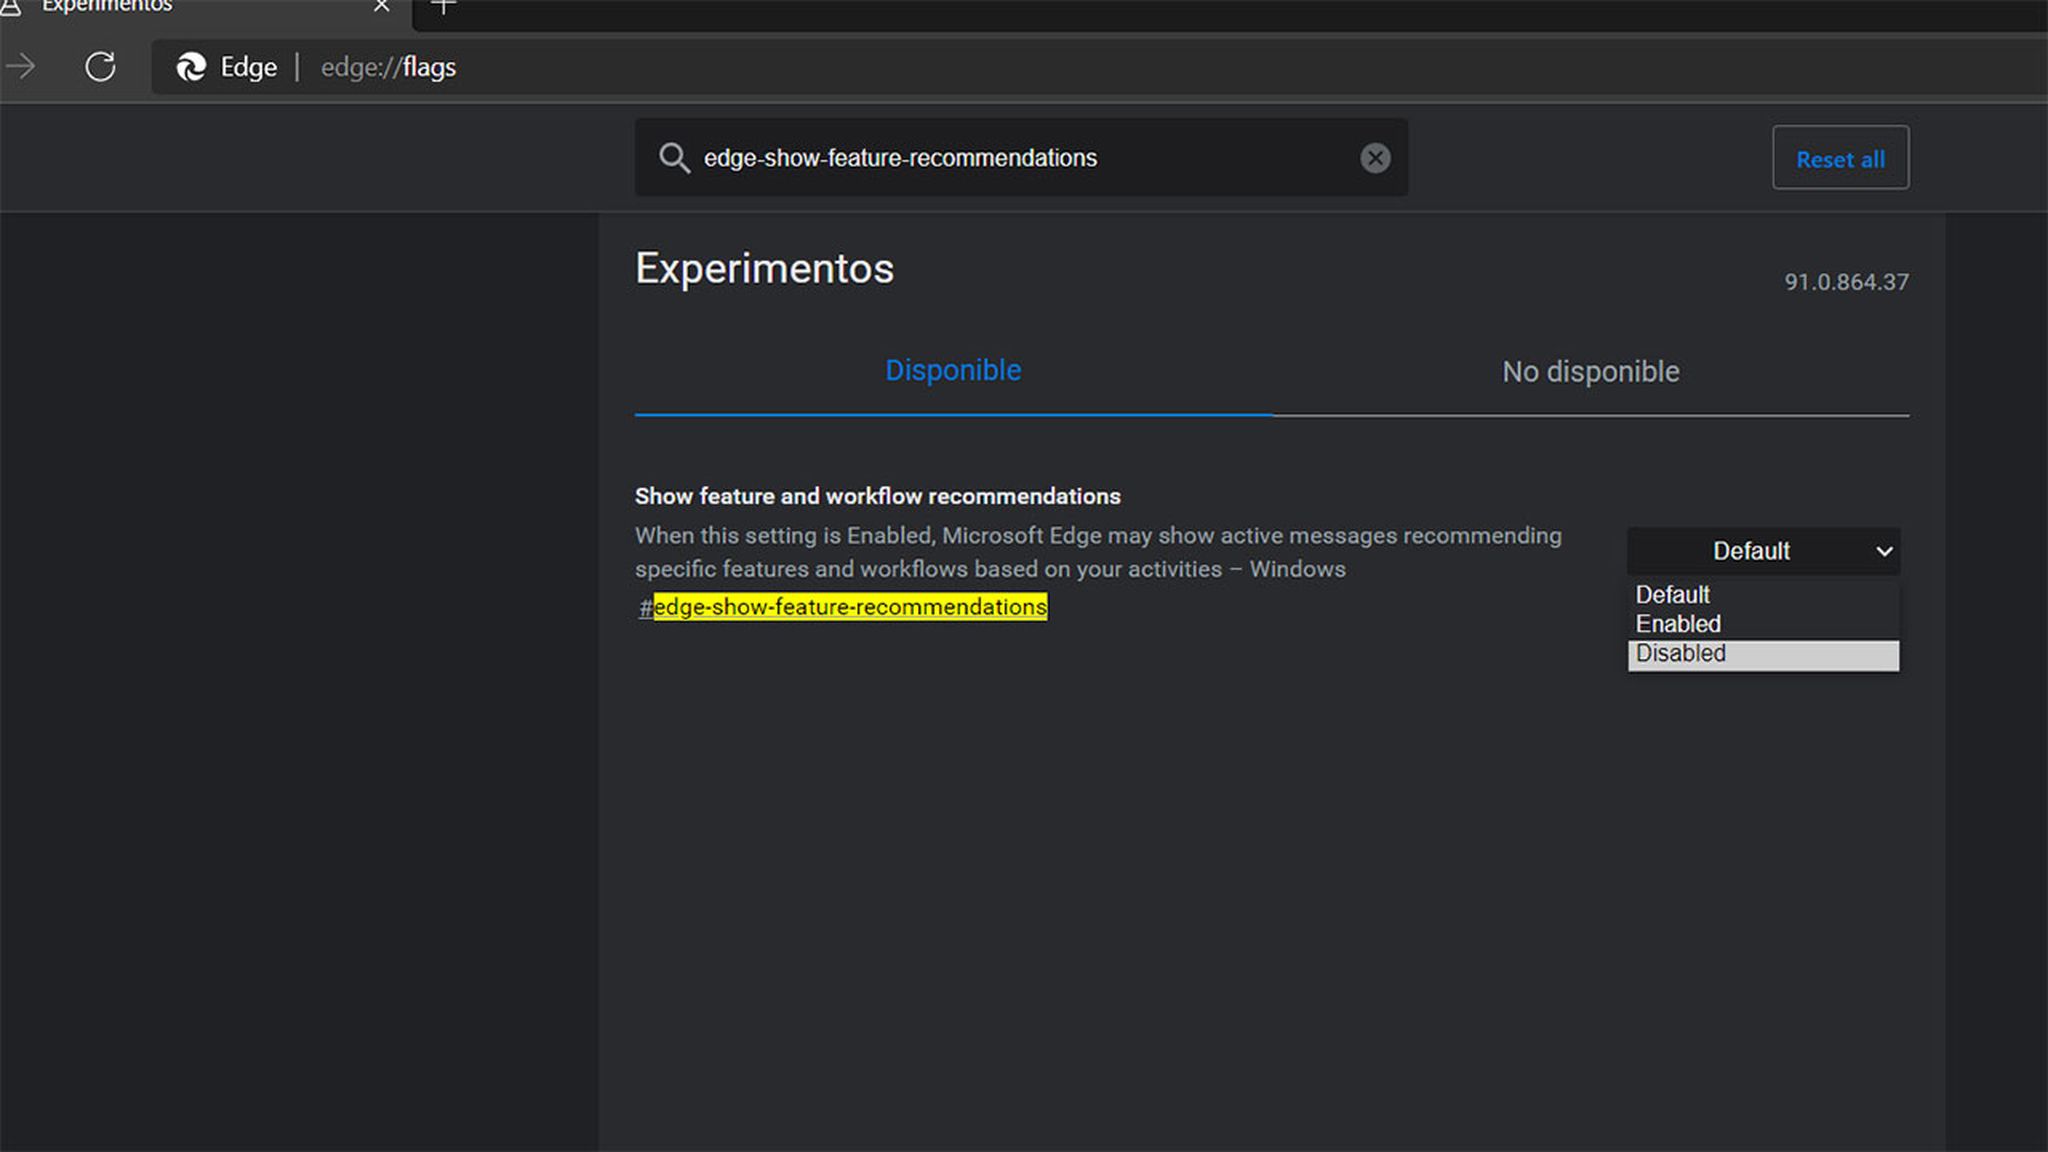Focus the address bar showing edge://flags

click(388, 67)
